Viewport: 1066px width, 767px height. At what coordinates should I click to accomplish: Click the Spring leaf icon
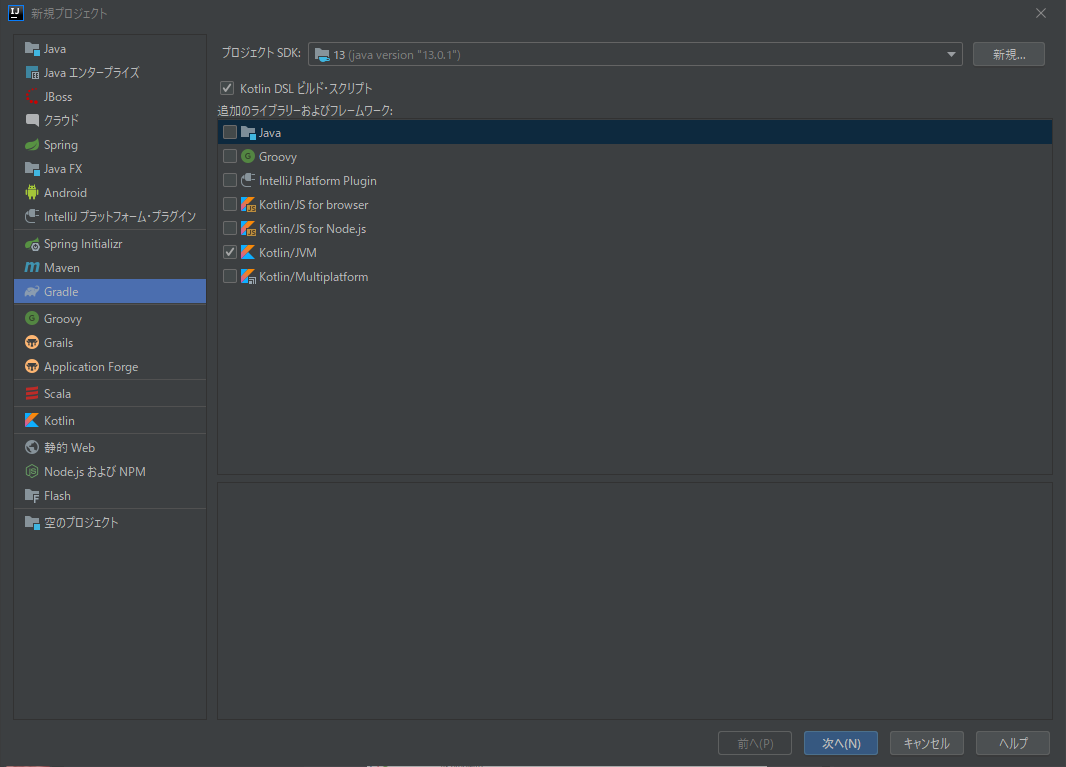[x=32, y=145]
